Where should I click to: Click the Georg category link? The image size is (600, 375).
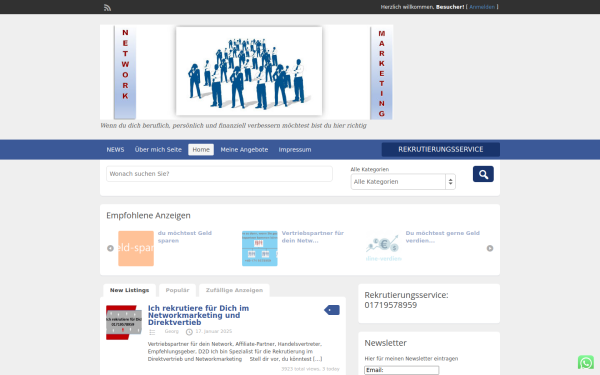click(x=171, y=331)
